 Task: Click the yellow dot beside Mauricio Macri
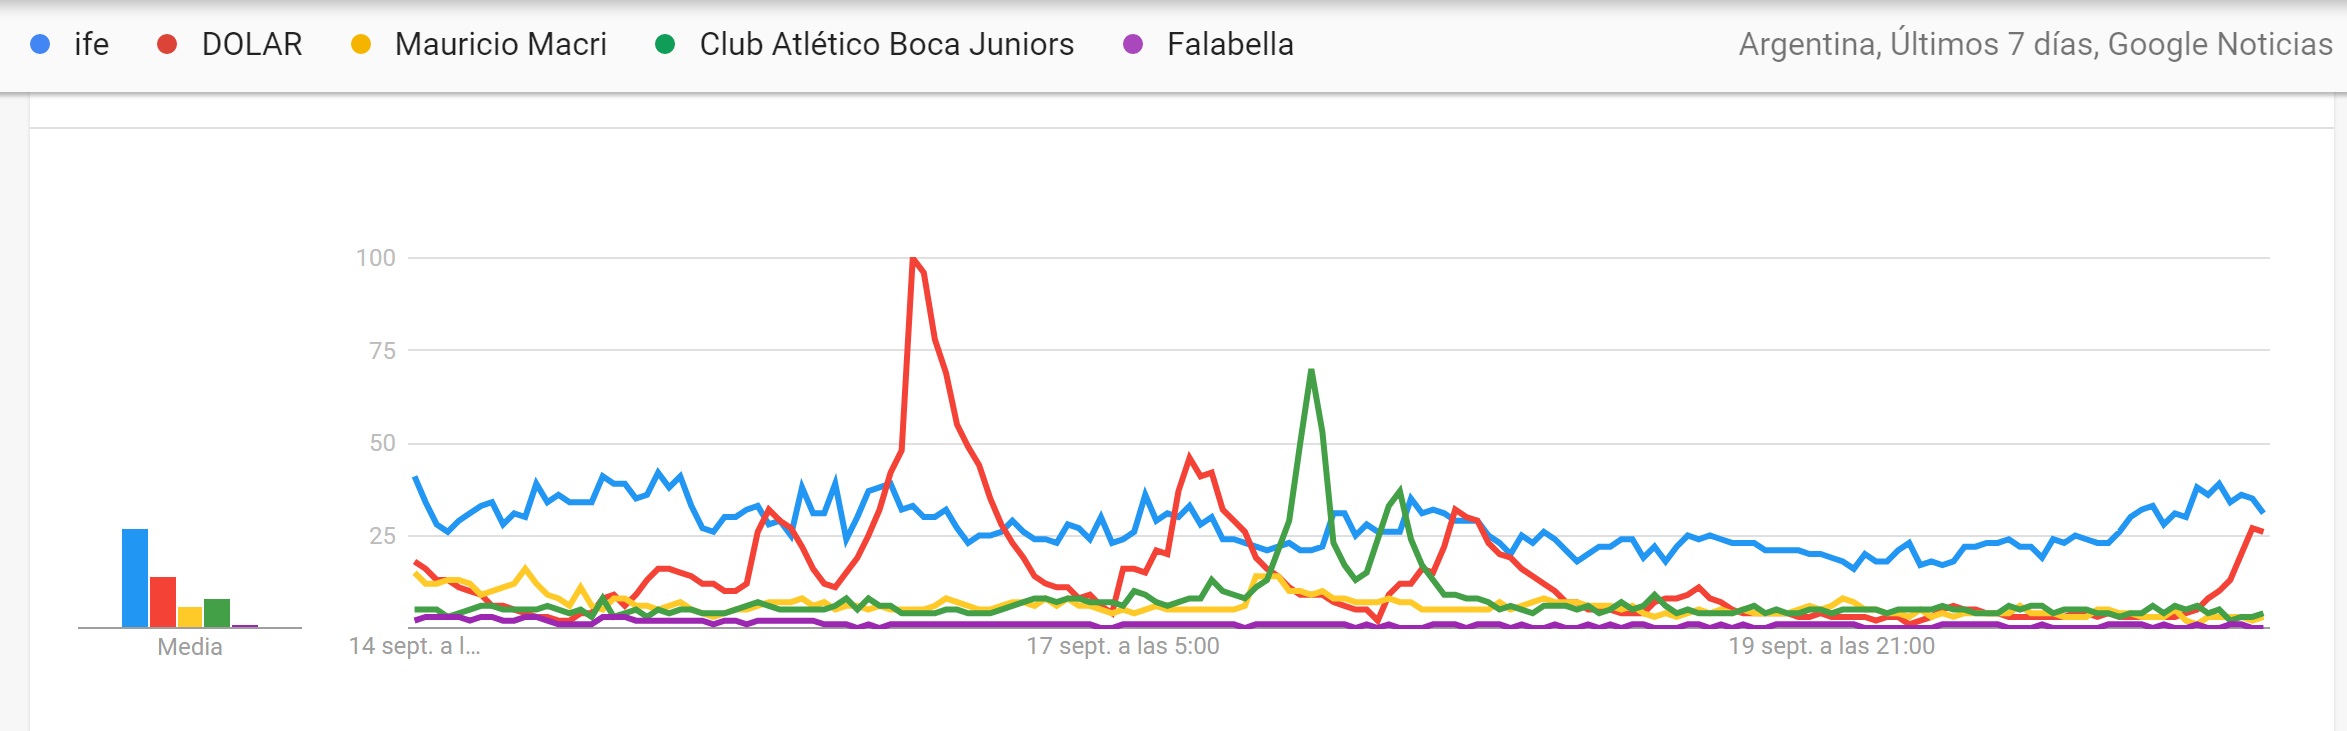(361, 44)
